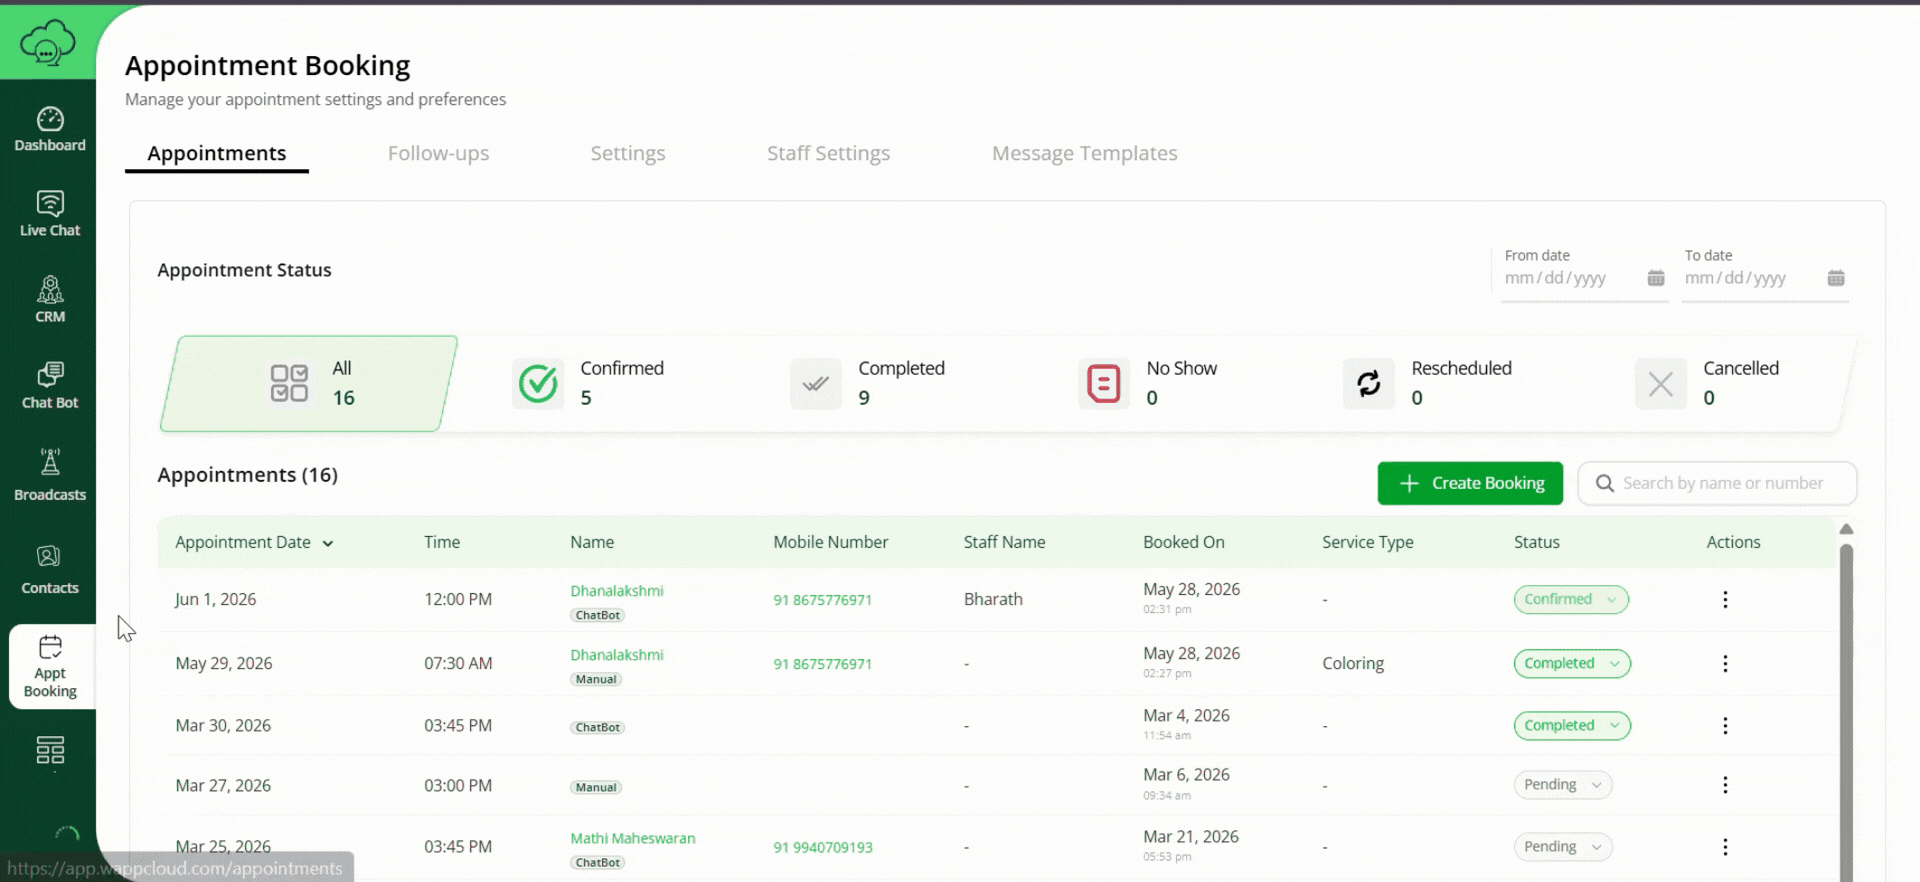This screenshot has width=1920, height=882.
Task: Open the Staff Settings tab
Action: (828, 153)
